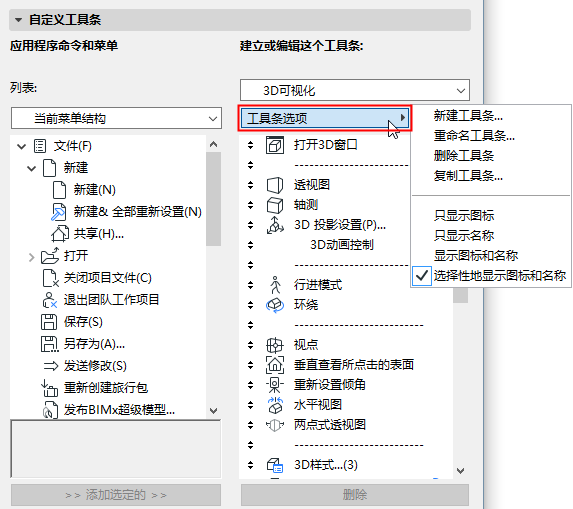Choose 重命名工具条... menu entry

pyautogui.click(x=474, y=136)
